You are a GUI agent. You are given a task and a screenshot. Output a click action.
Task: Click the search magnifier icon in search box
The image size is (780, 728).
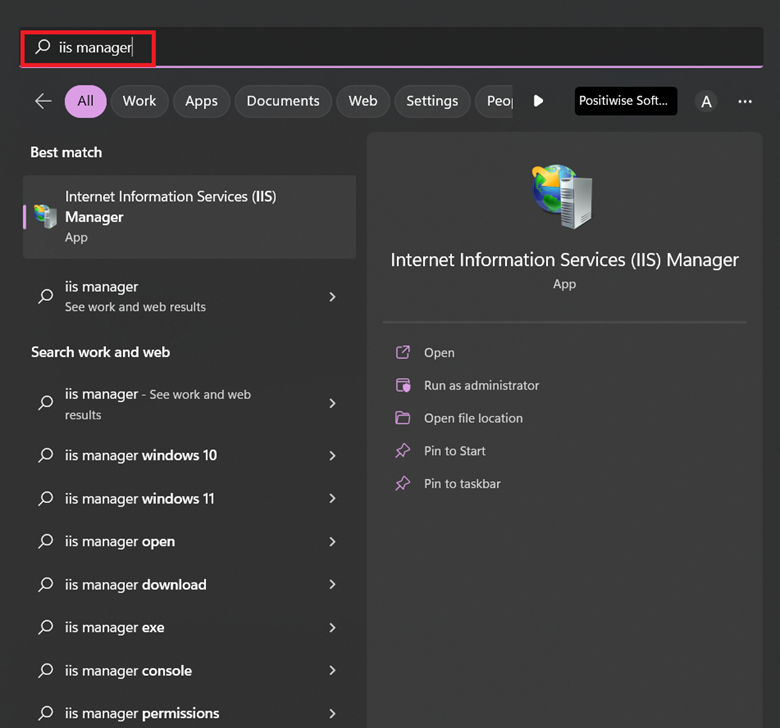pos(43,47)
